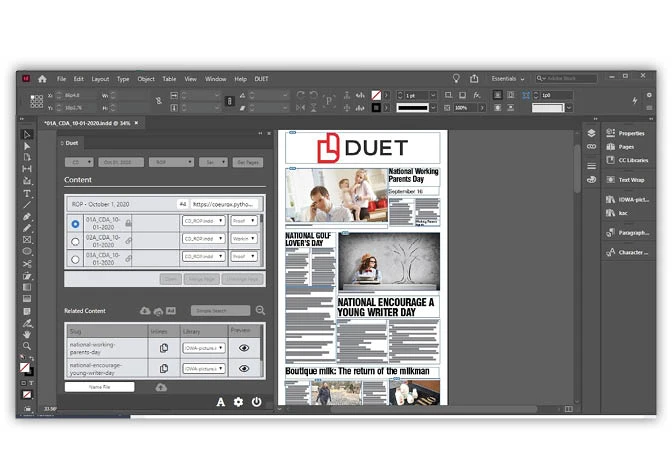The image size is (672, 462).
Task: Open the Layout menu
Action: [x=100, y=79]
